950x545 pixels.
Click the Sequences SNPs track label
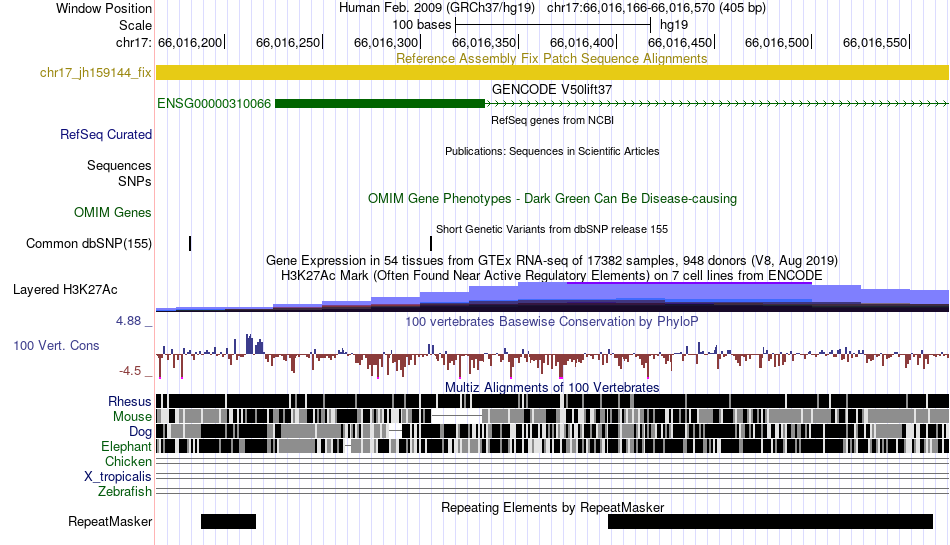[119, 173]
